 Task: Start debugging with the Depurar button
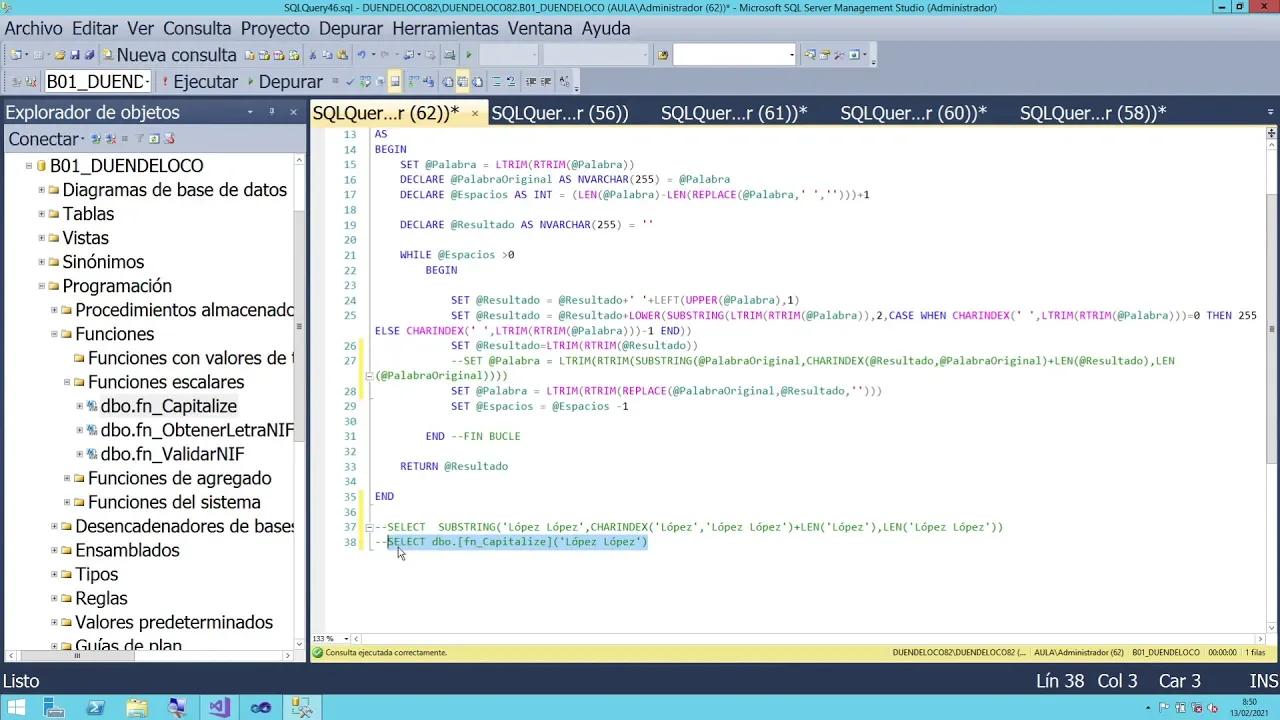pyautogui.click(x=285, y=82)
